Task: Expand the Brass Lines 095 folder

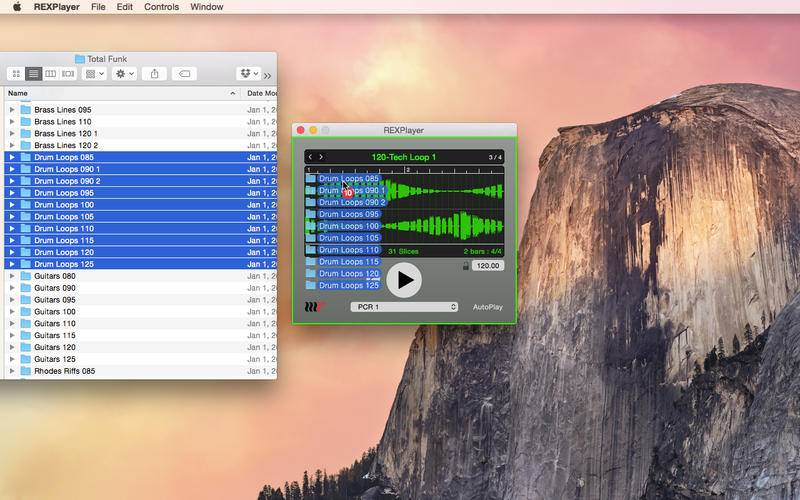Action: point(12,110)
